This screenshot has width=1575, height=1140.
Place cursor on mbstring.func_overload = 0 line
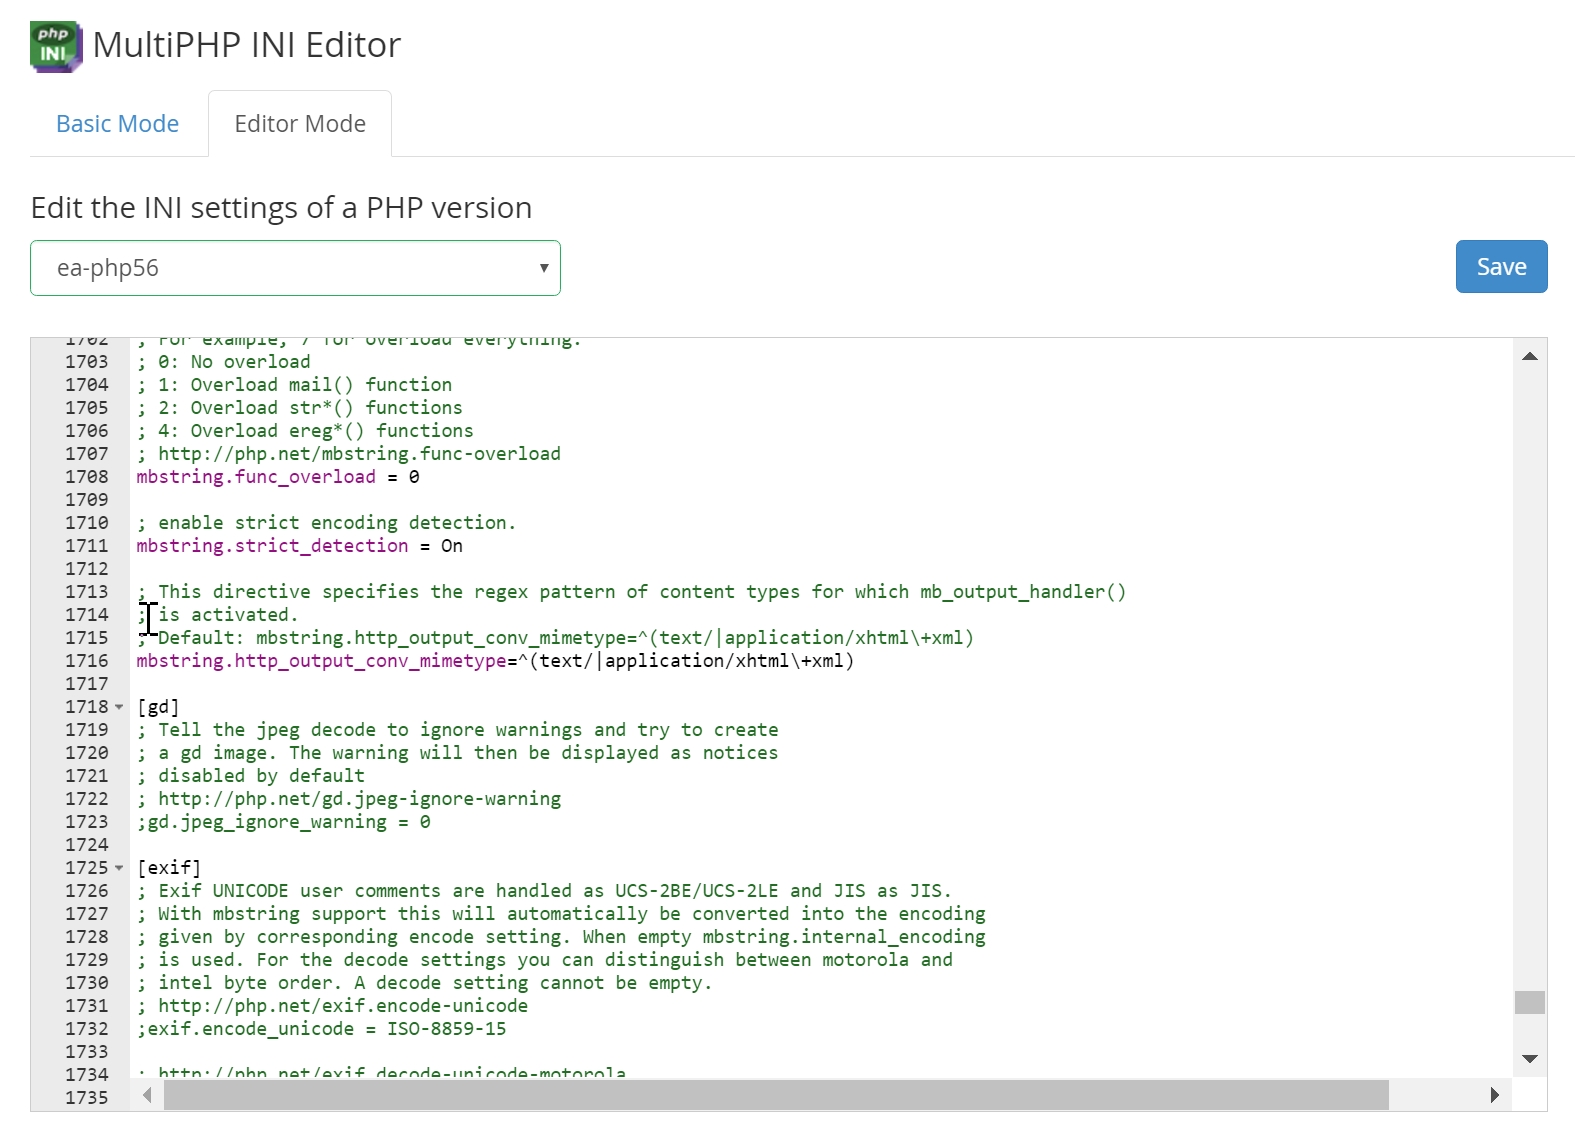coord(278,477)
